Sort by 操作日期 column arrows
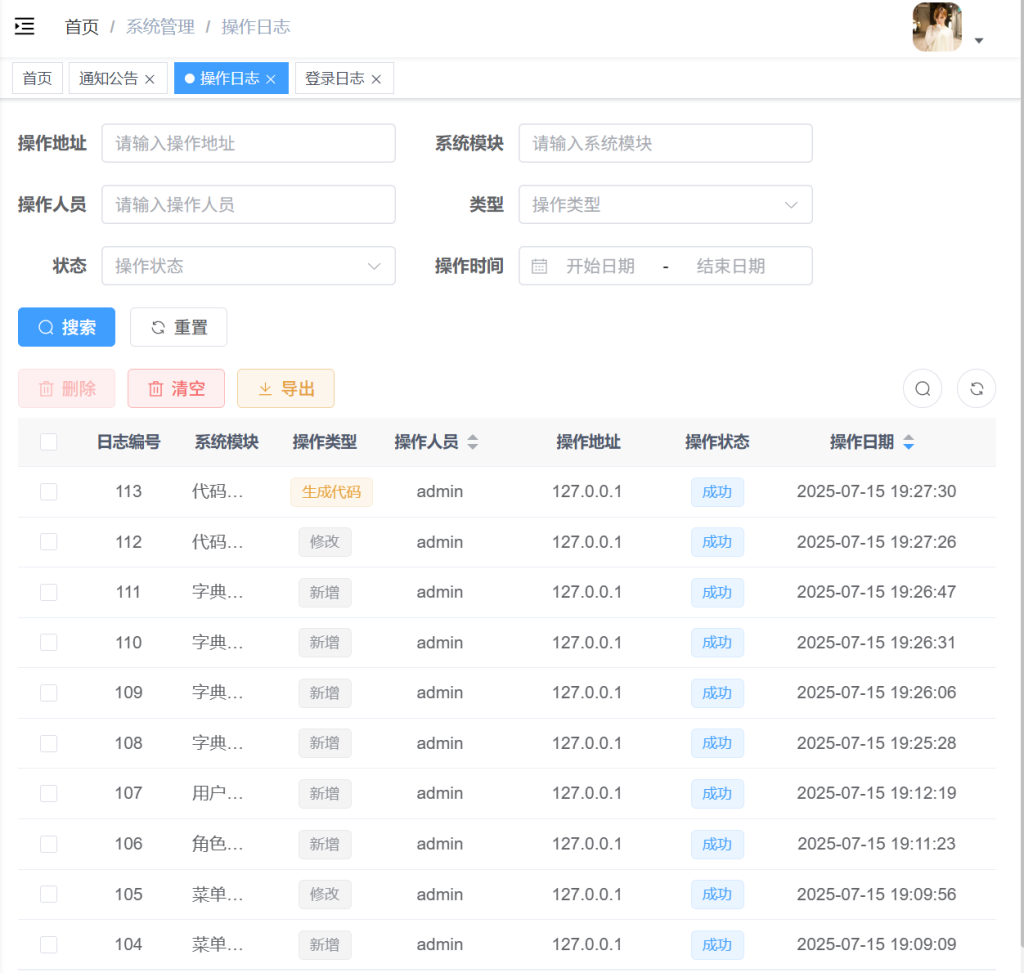This screenshot has height=973, width=1024. pyautogui.click(x=908, y=442)
